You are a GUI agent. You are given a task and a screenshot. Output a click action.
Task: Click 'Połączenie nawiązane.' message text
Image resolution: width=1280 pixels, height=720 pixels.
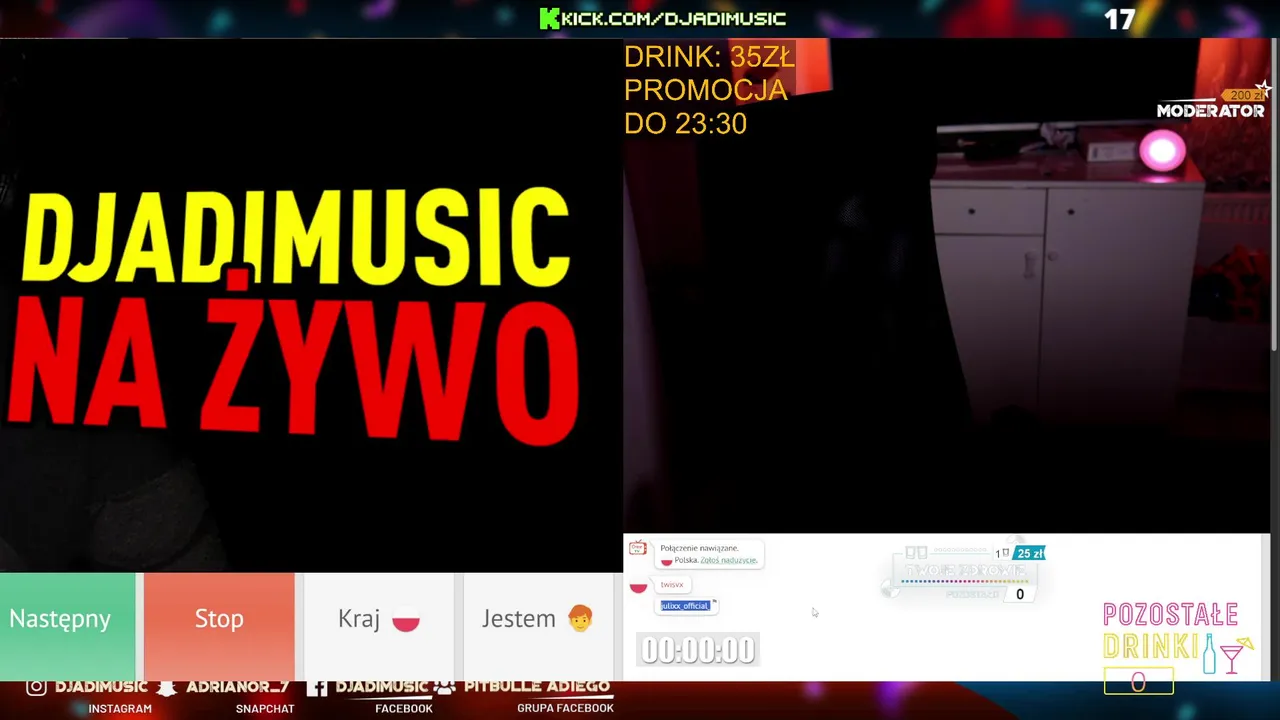[699, 548]
